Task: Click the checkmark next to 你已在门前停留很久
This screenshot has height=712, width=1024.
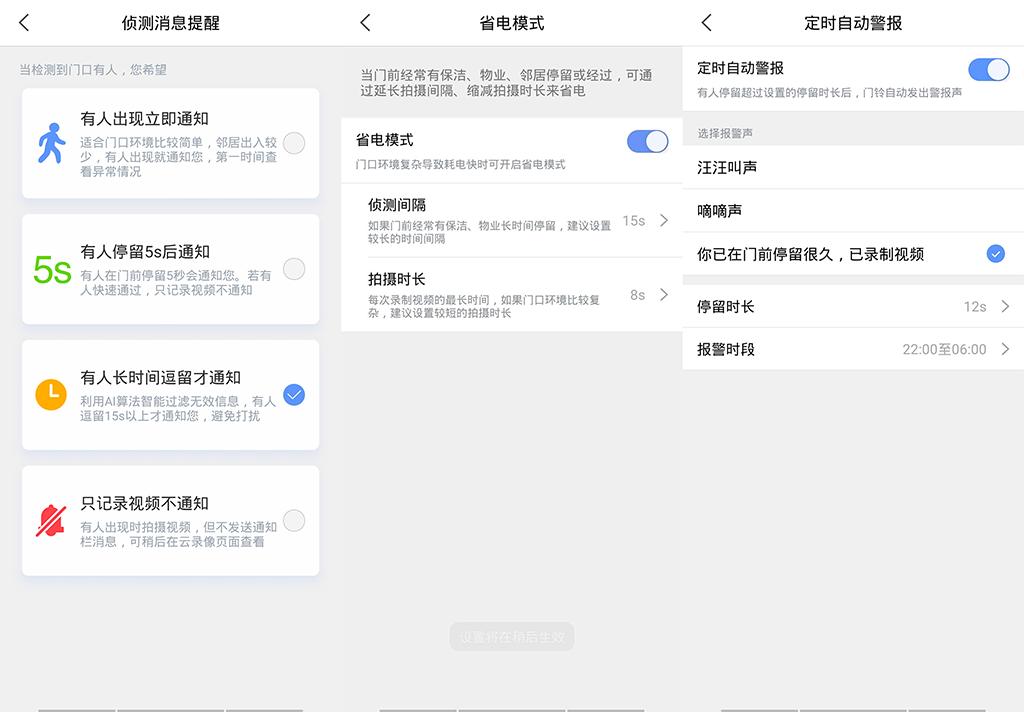Action: coord(996,255)
